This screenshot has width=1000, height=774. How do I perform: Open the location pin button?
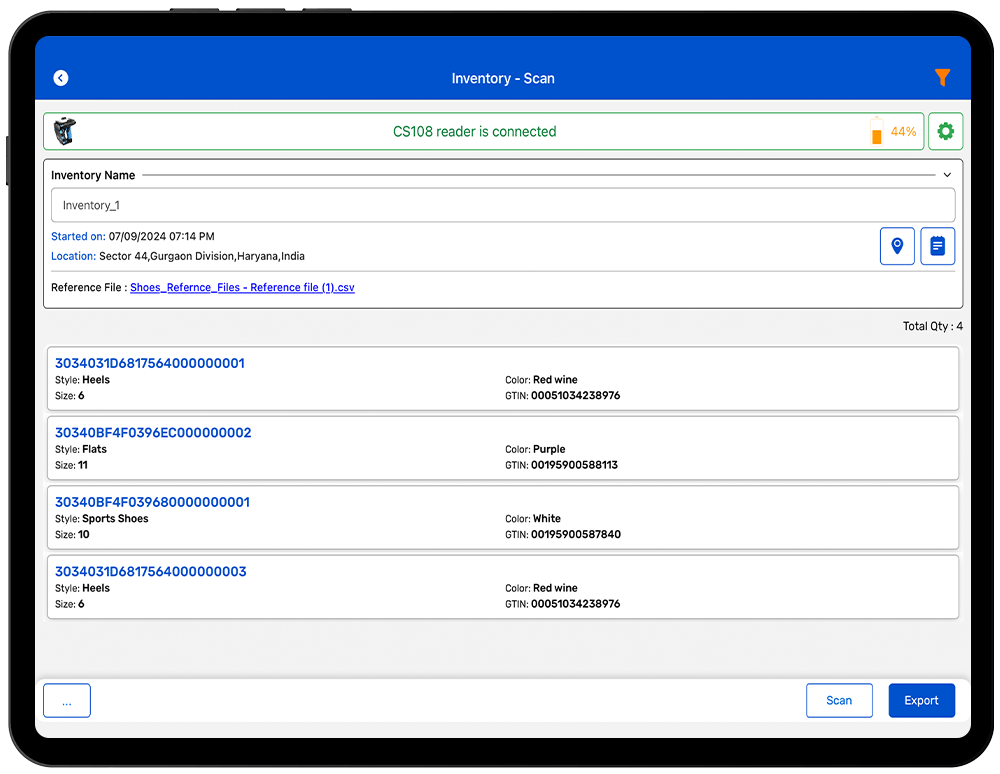[897, 246]
